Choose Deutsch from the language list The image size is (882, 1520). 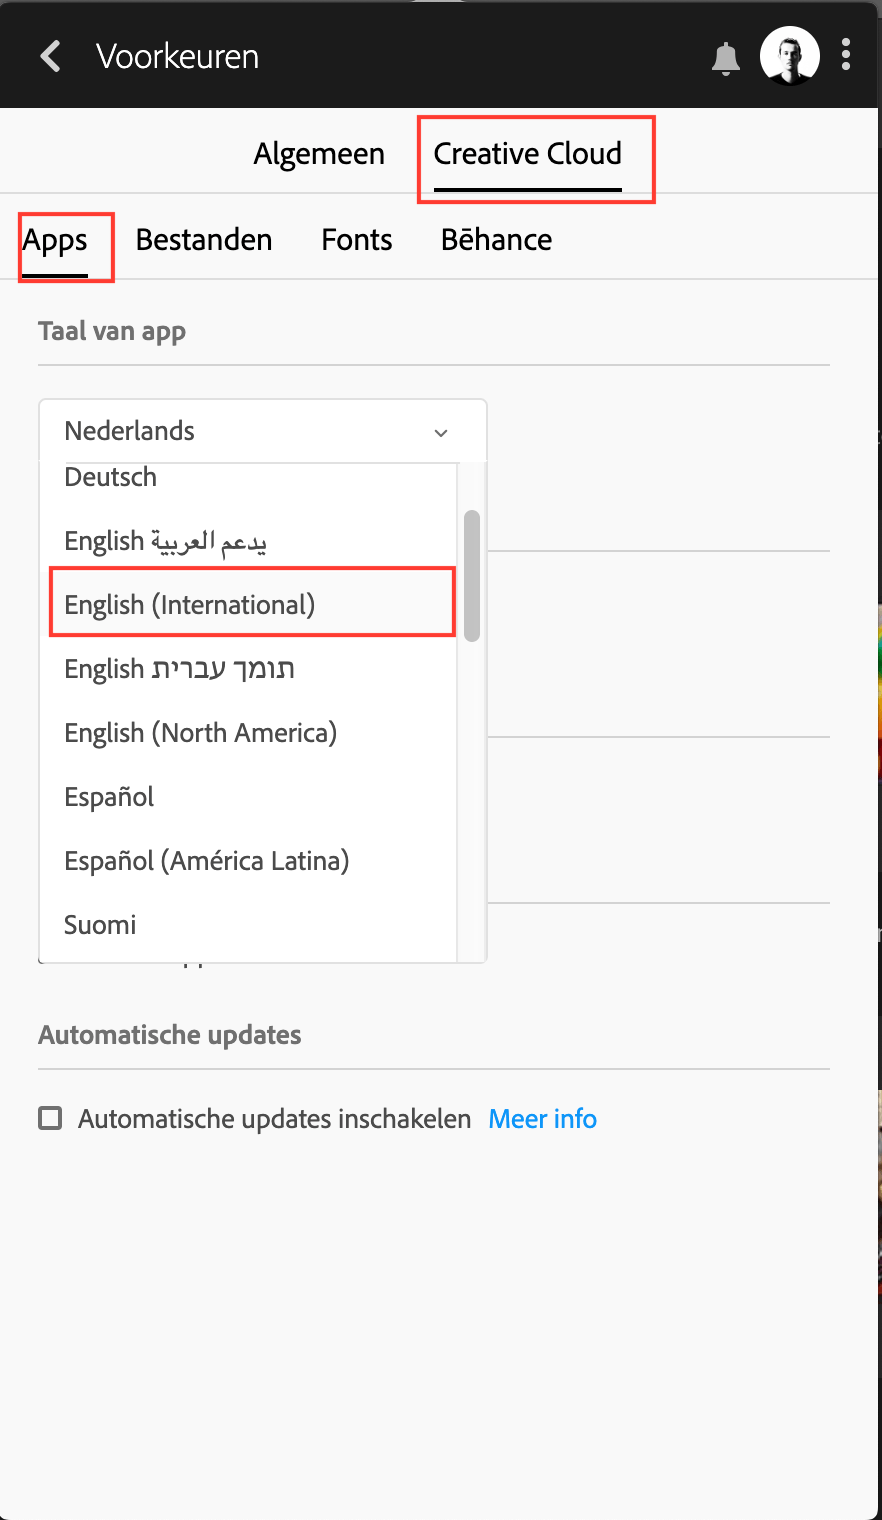point(248,477)
